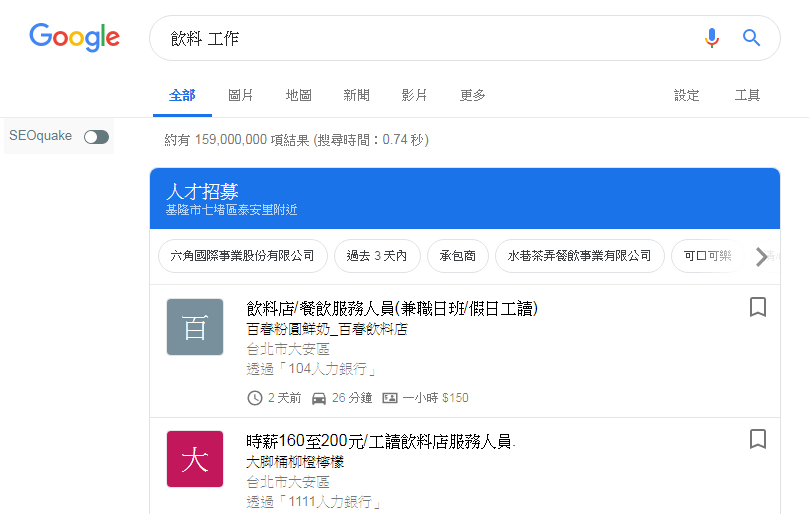Switch to the 圖片 tab
Screen dimensions: 809x514
click(x=240, y=95)
